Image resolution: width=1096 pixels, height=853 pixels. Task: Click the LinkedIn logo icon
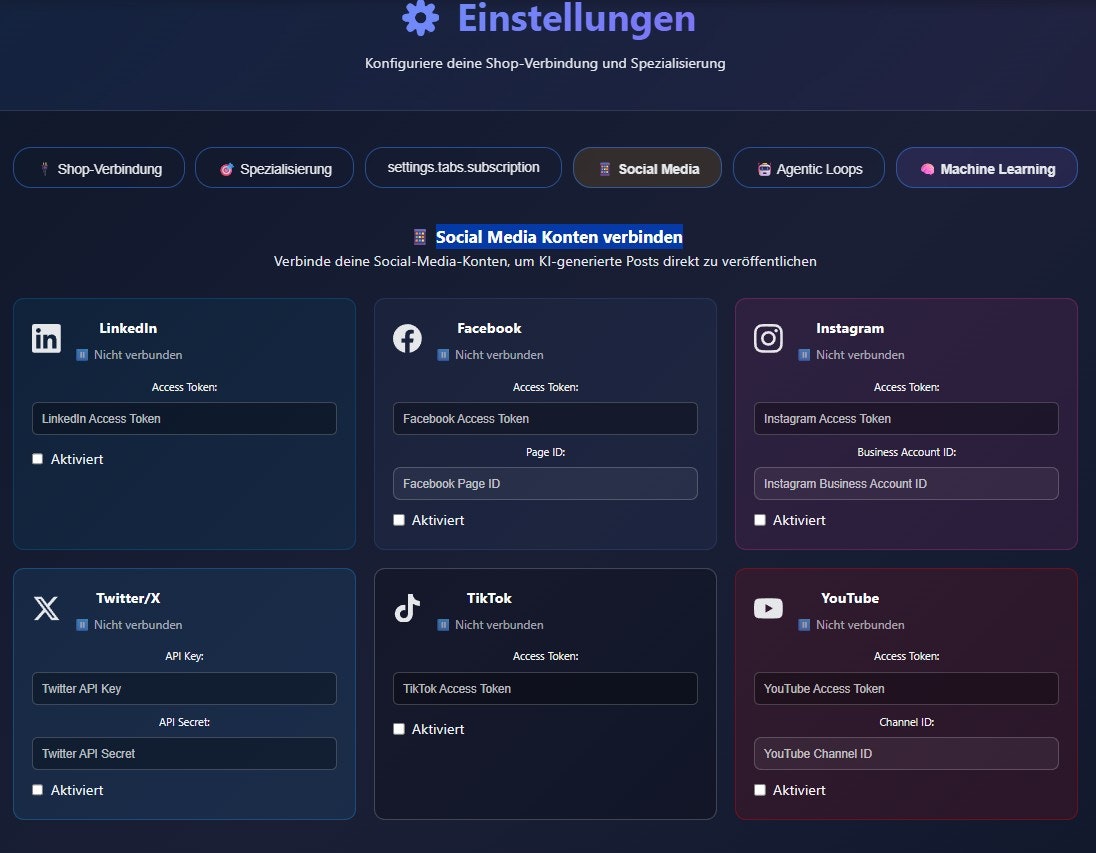pyautogui.click(x=46, y=338)
